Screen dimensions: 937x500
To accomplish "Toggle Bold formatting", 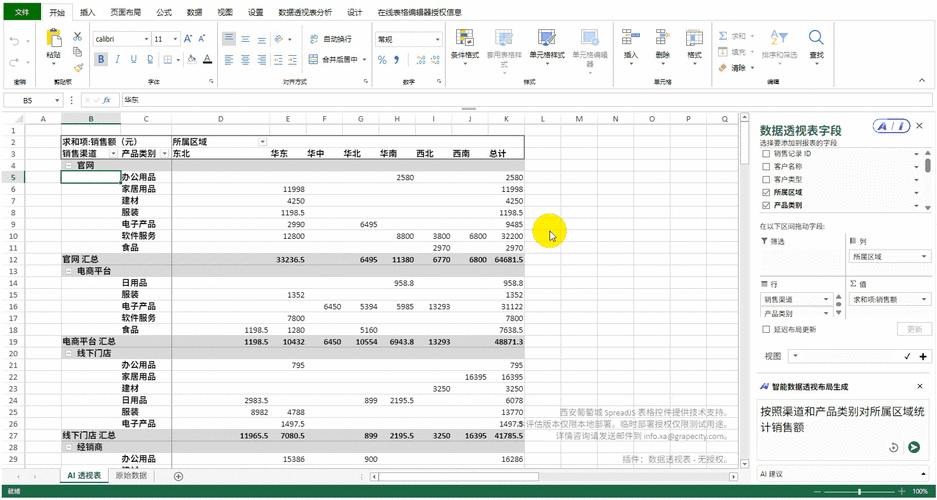I will [102, 59].
